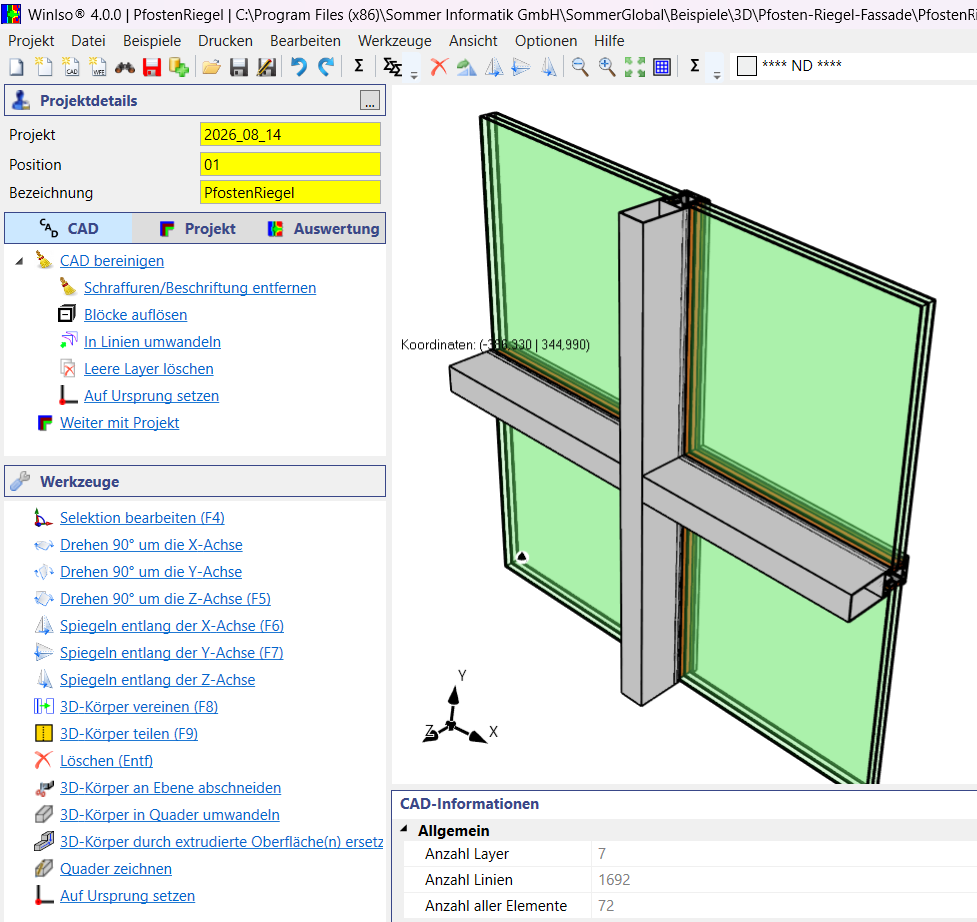Viewport: 977px width, 922px height.
Task: Click the CAD bereinigen link
Action: [112, 261]
